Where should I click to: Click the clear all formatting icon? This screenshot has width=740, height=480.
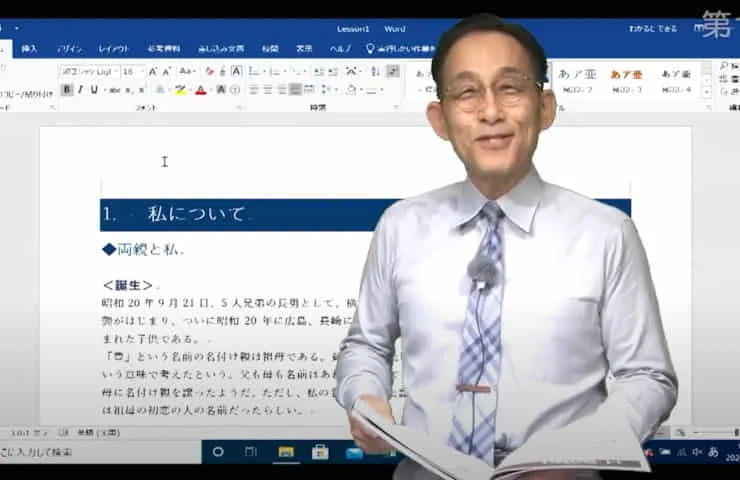coord(208,72)
